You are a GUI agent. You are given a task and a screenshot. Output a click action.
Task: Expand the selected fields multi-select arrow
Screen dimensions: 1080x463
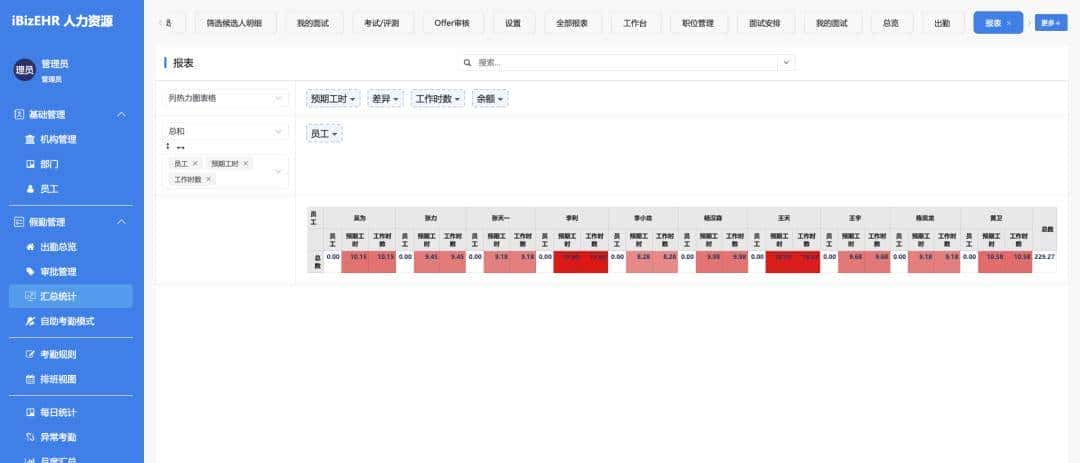coord(278,172)
